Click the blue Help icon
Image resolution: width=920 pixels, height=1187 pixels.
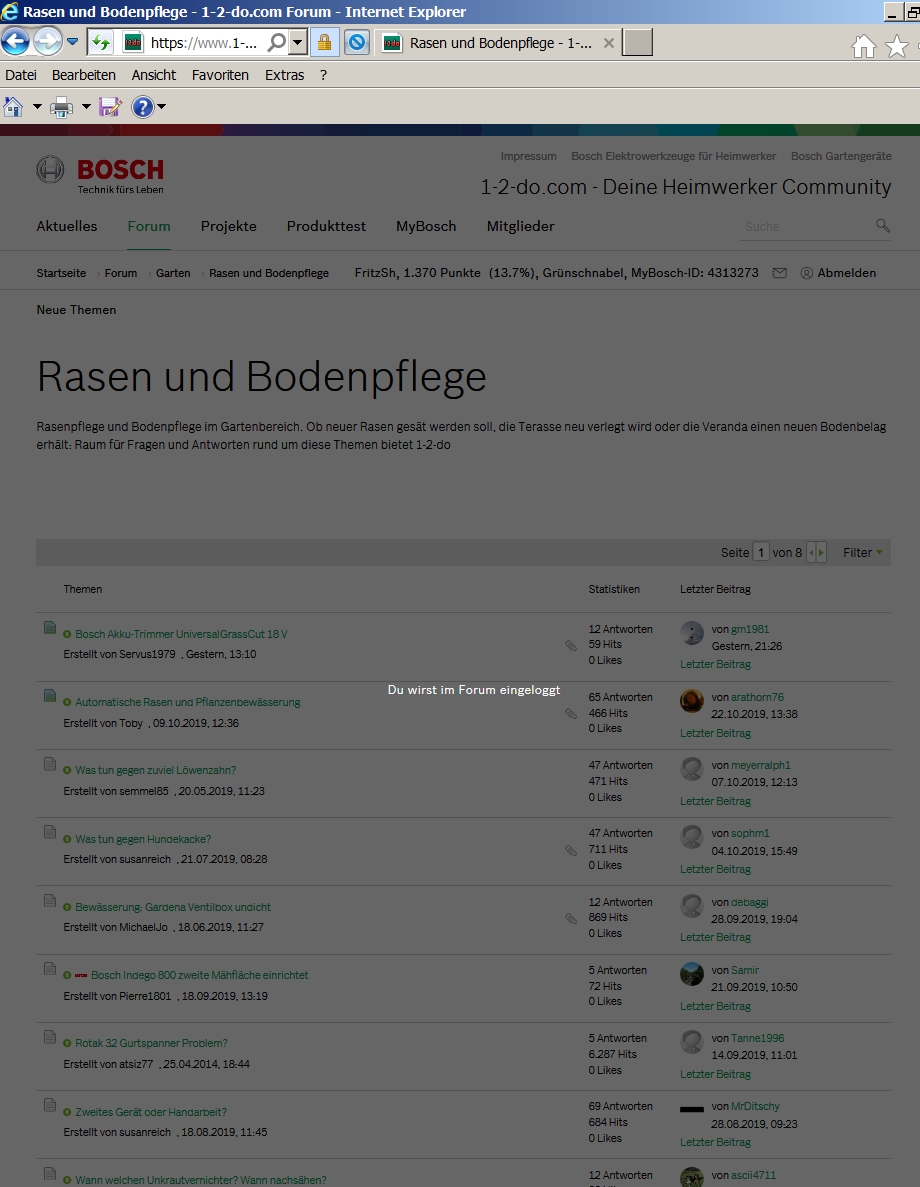pyautogui.click(x=142, y=107)
